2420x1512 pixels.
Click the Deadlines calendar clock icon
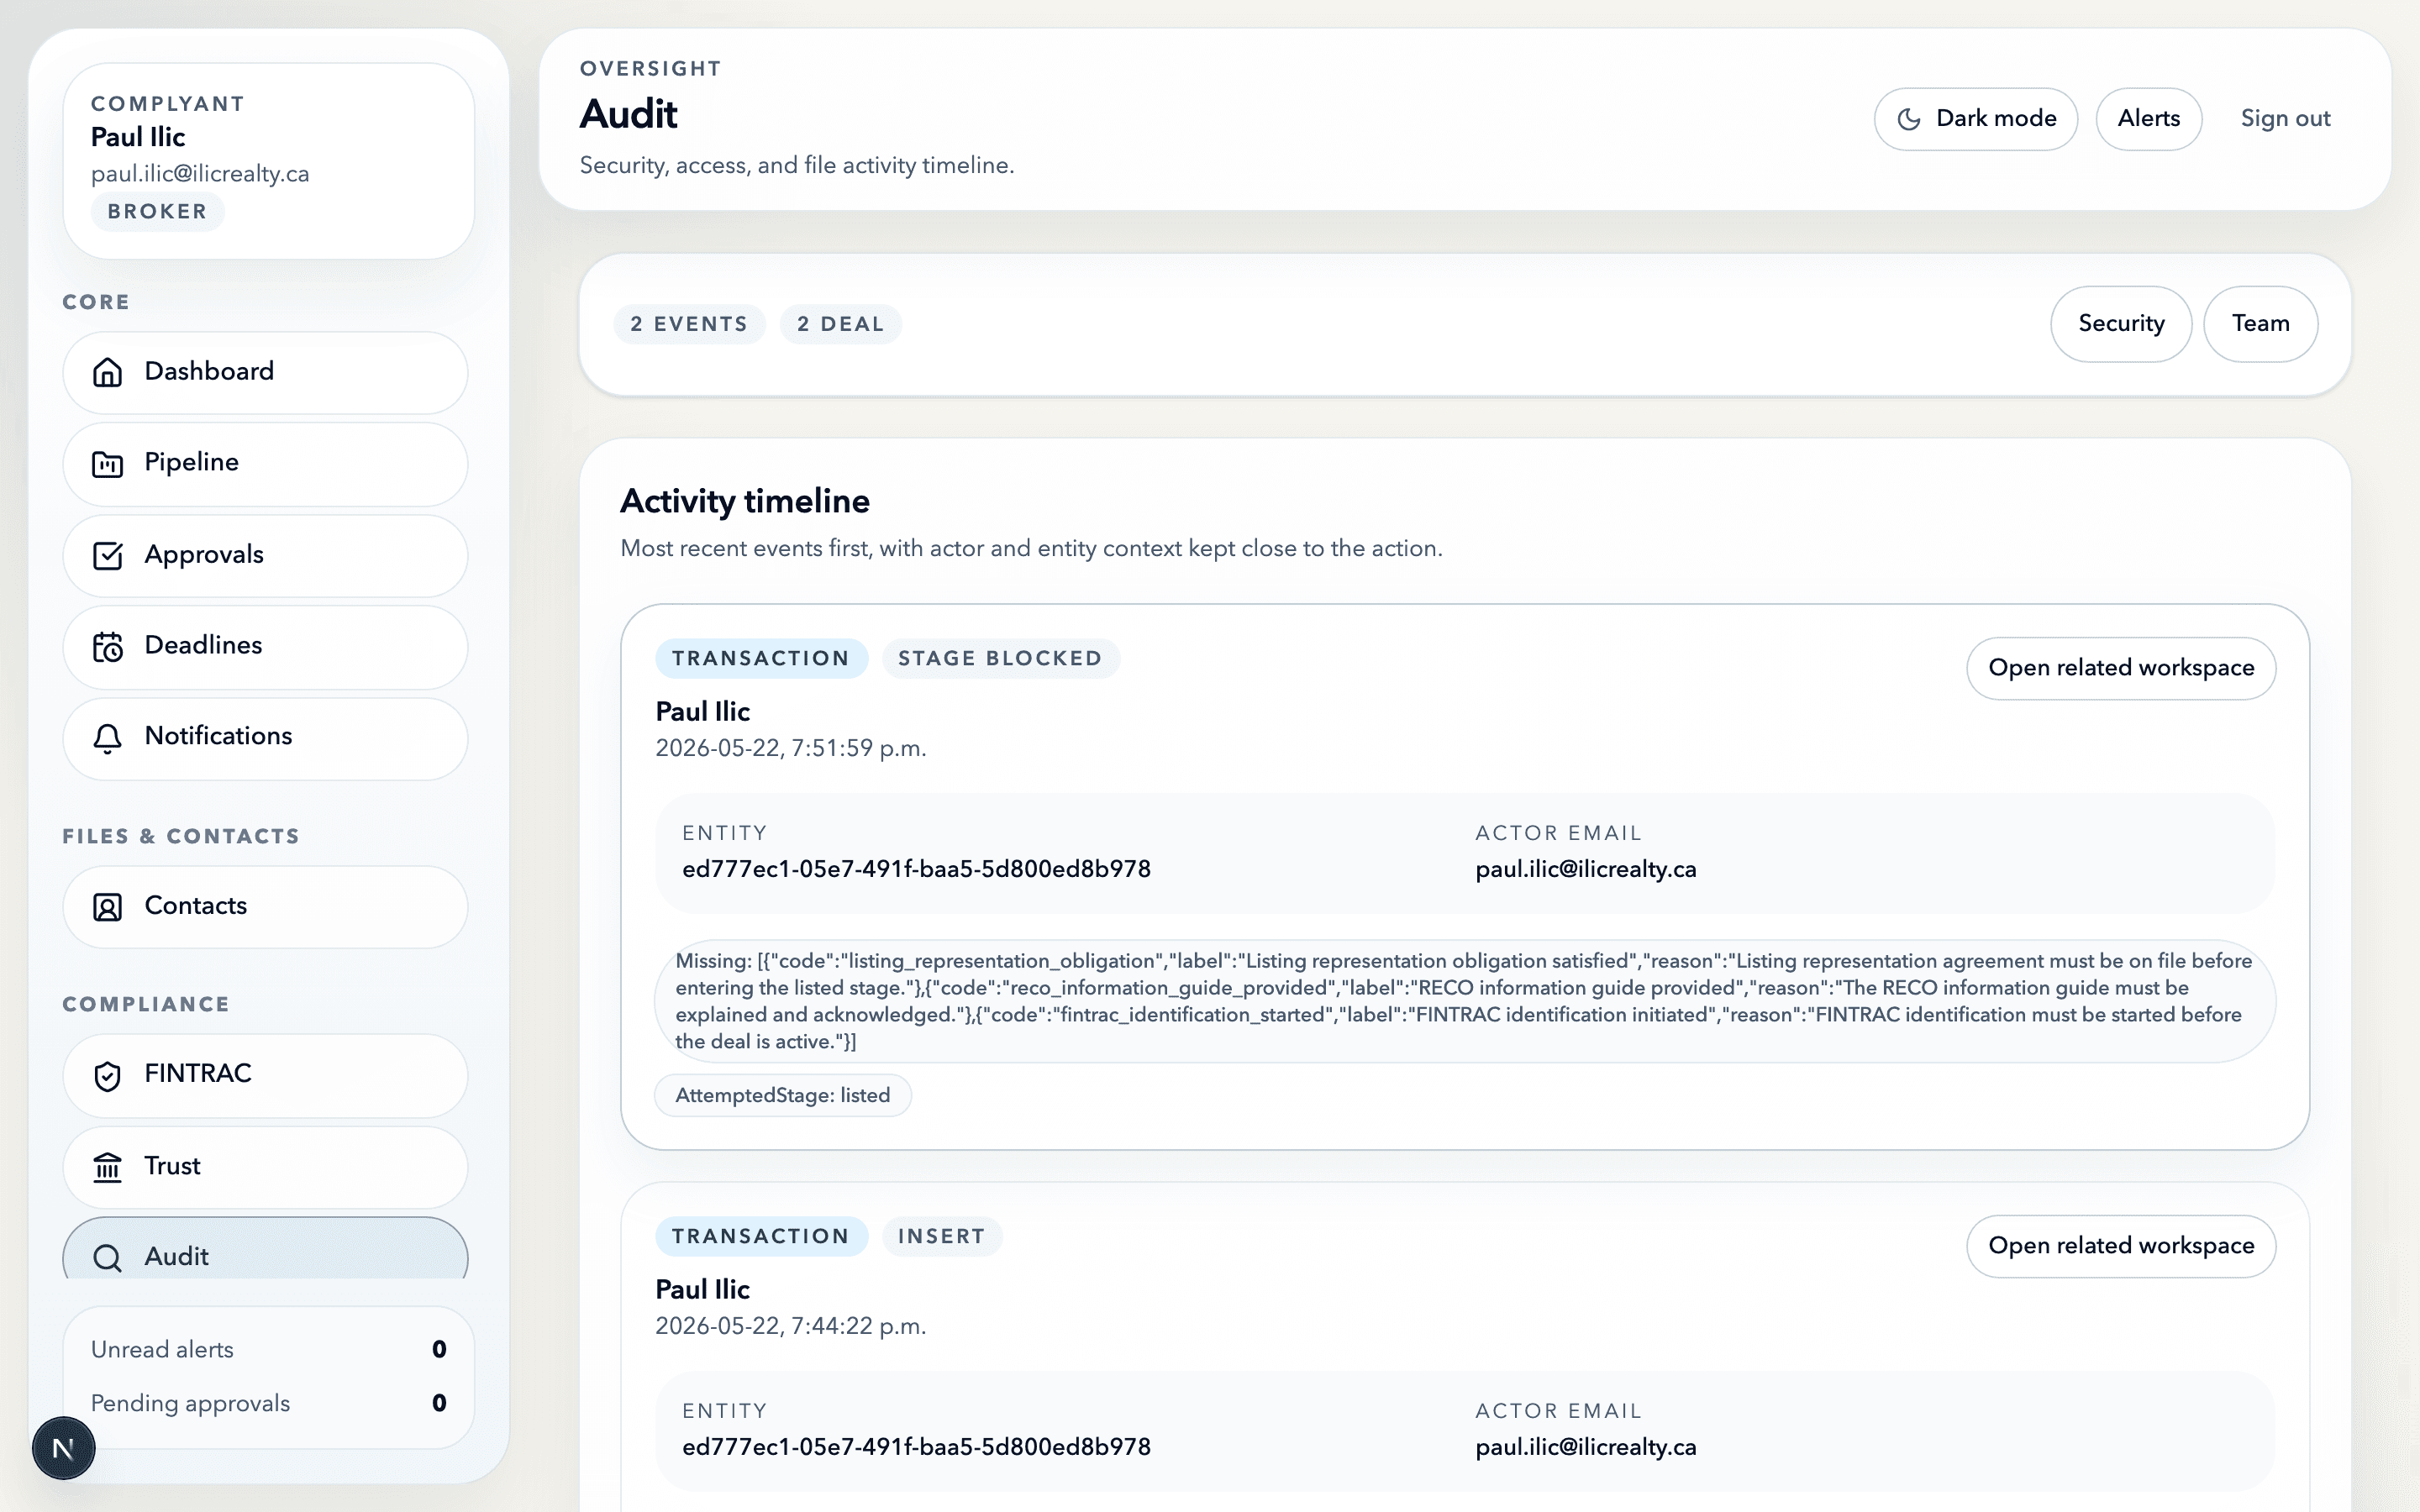click(x=107, y=647)
